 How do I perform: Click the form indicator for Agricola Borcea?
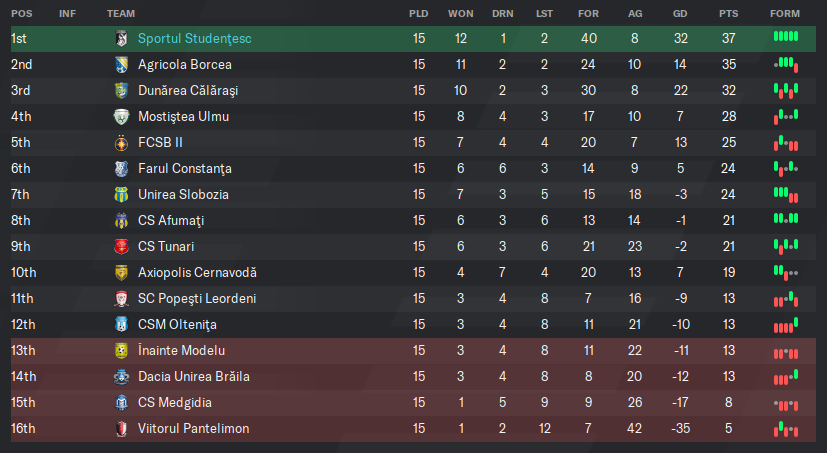(786, 64)
